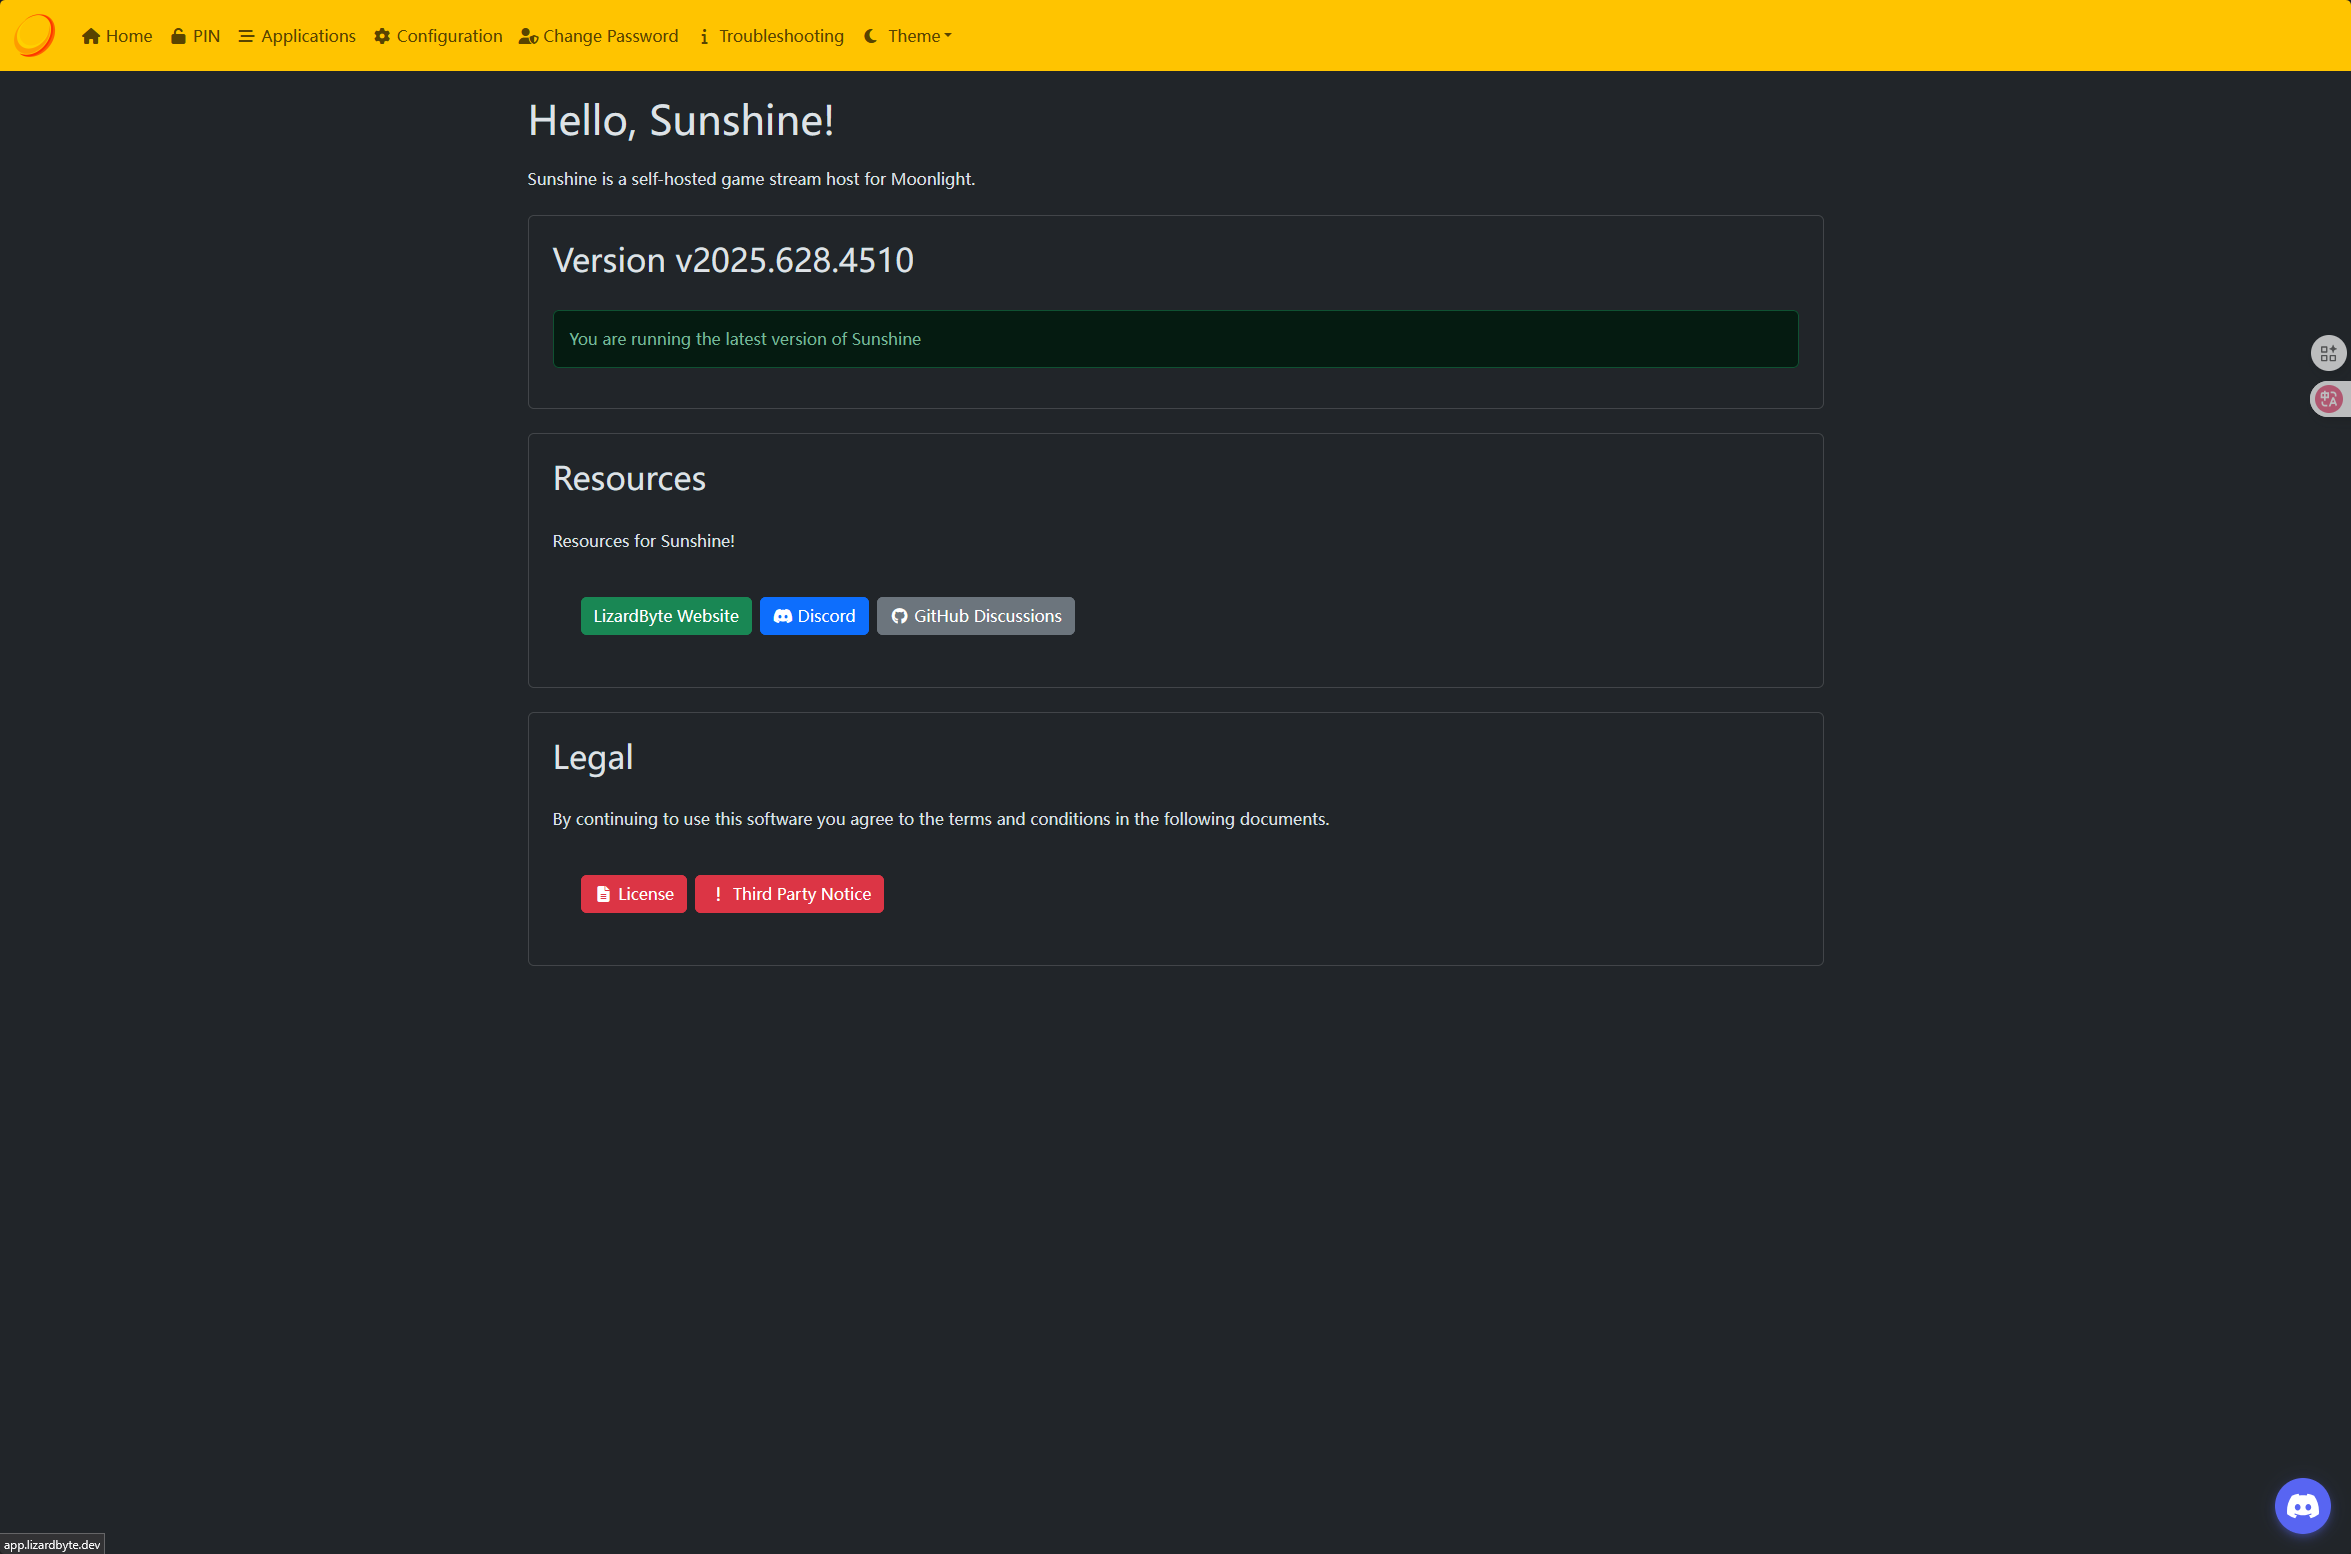Open the LizardByte Website button
The image size is (2351, 1554).
(x=665, y=616)
